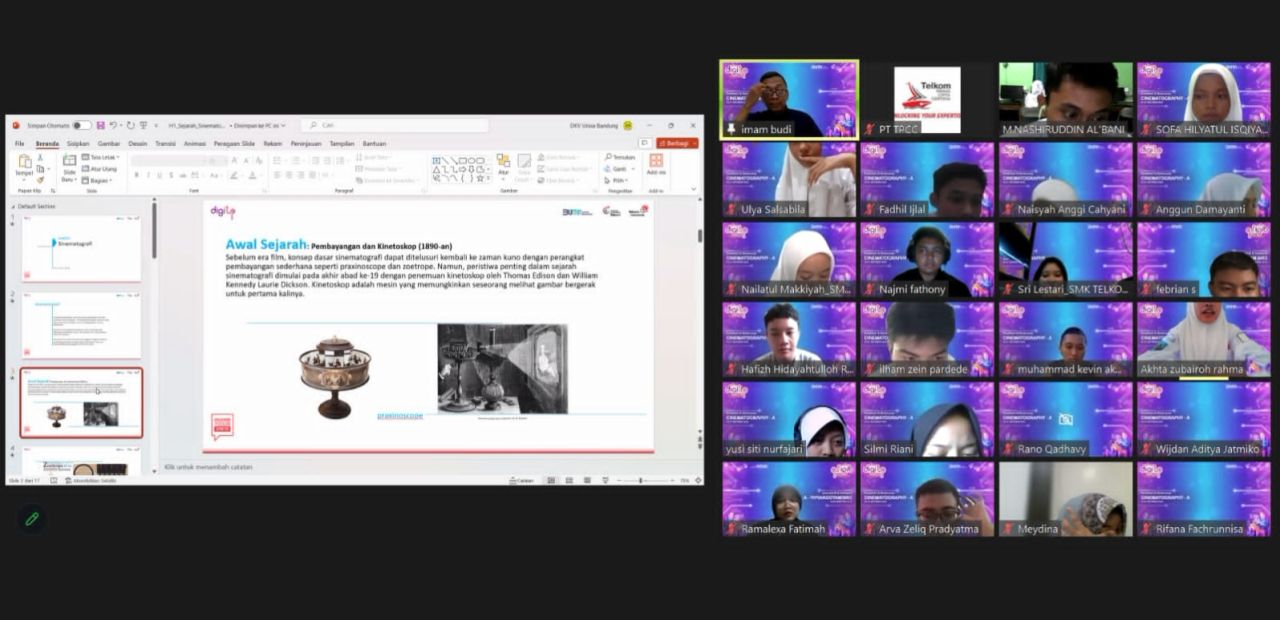Click the Slide Baru icon
The width and height of the screenshot is (1280, 620).
pyautogui.click(x=69, y=166)
